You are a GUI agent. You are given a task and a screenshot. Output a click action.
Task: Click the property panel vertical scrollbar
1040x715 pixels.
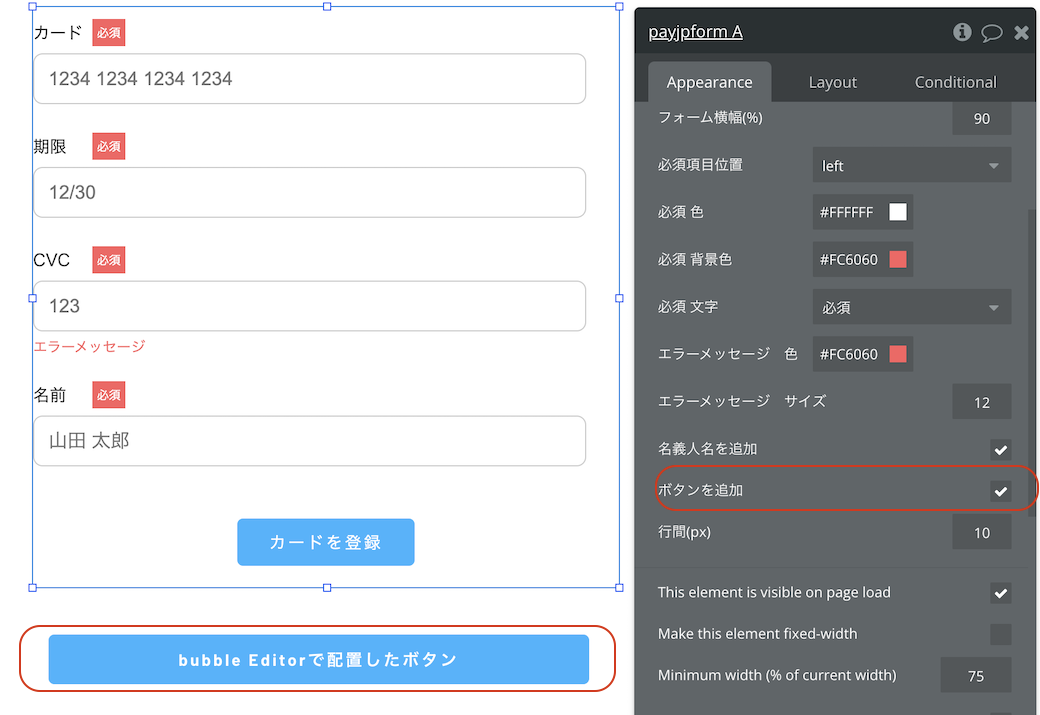pos(1031,361)
